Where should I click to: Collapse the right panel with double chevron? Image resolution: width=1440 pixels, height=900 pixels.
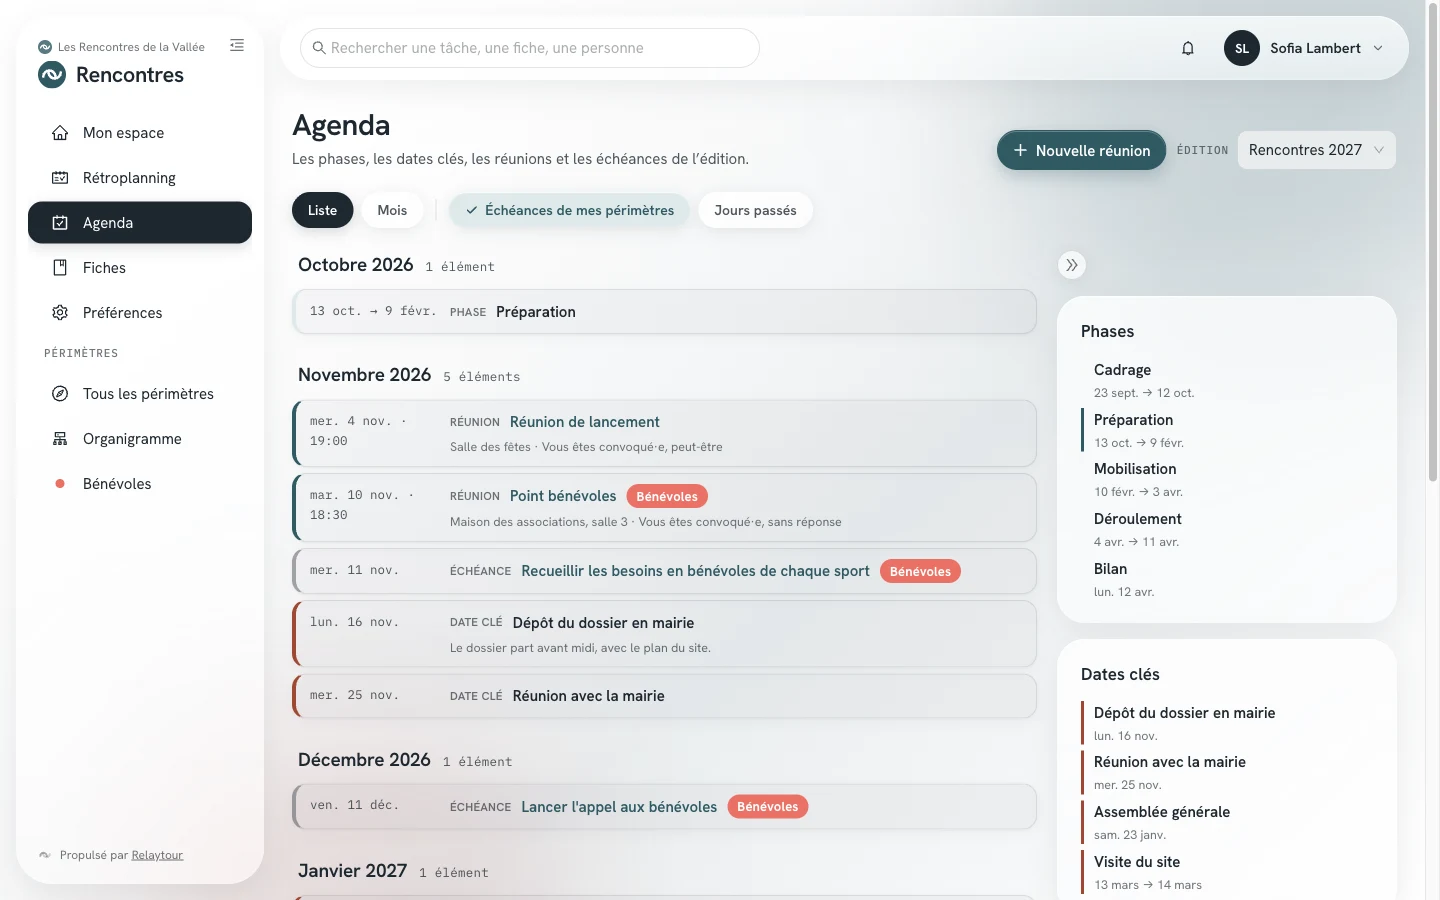pos(1072,265)
